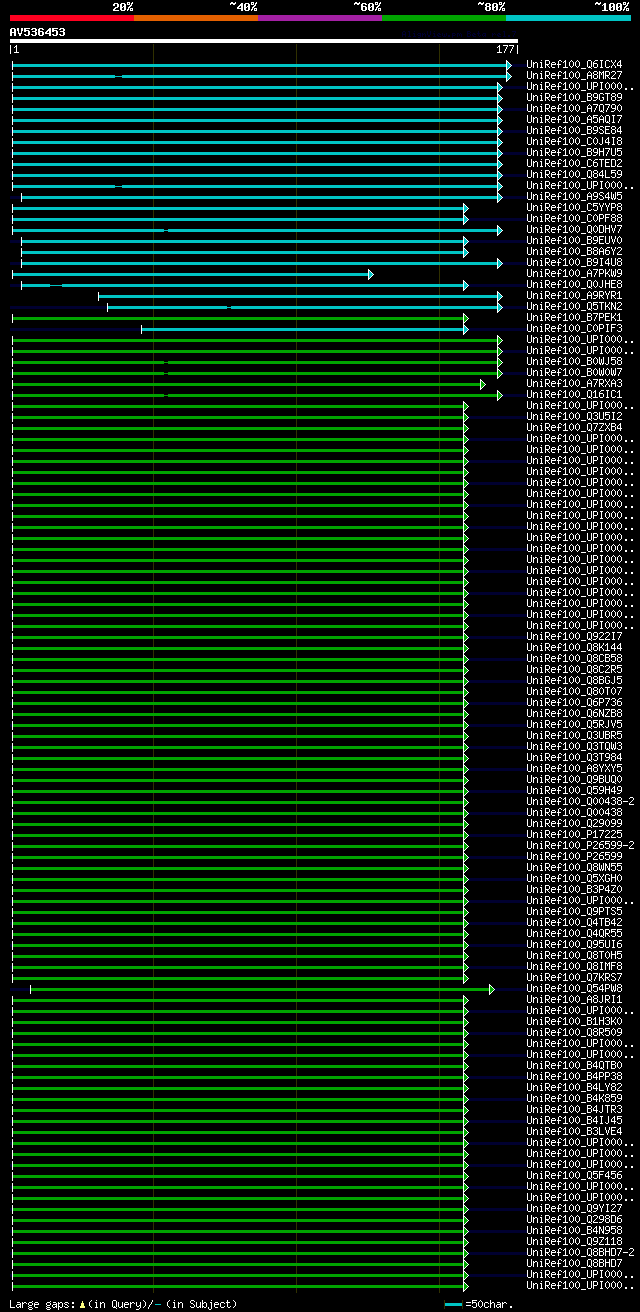The width and height of the screenshot is (640, 1312).
Task: Click UniRef100_Q8BHD7-2 isoform label
Action: pyautogui.click(x=580, y=1252)
